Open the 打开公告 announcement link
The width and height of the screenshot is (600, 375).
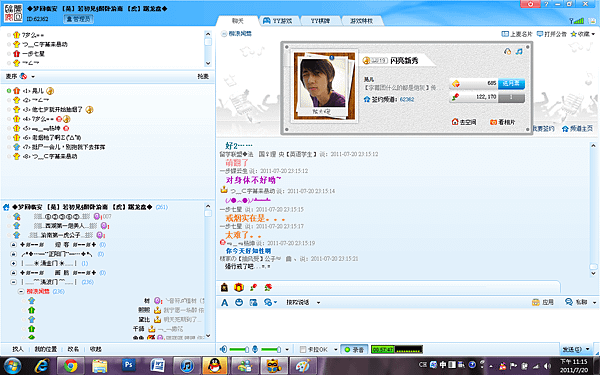551,34
